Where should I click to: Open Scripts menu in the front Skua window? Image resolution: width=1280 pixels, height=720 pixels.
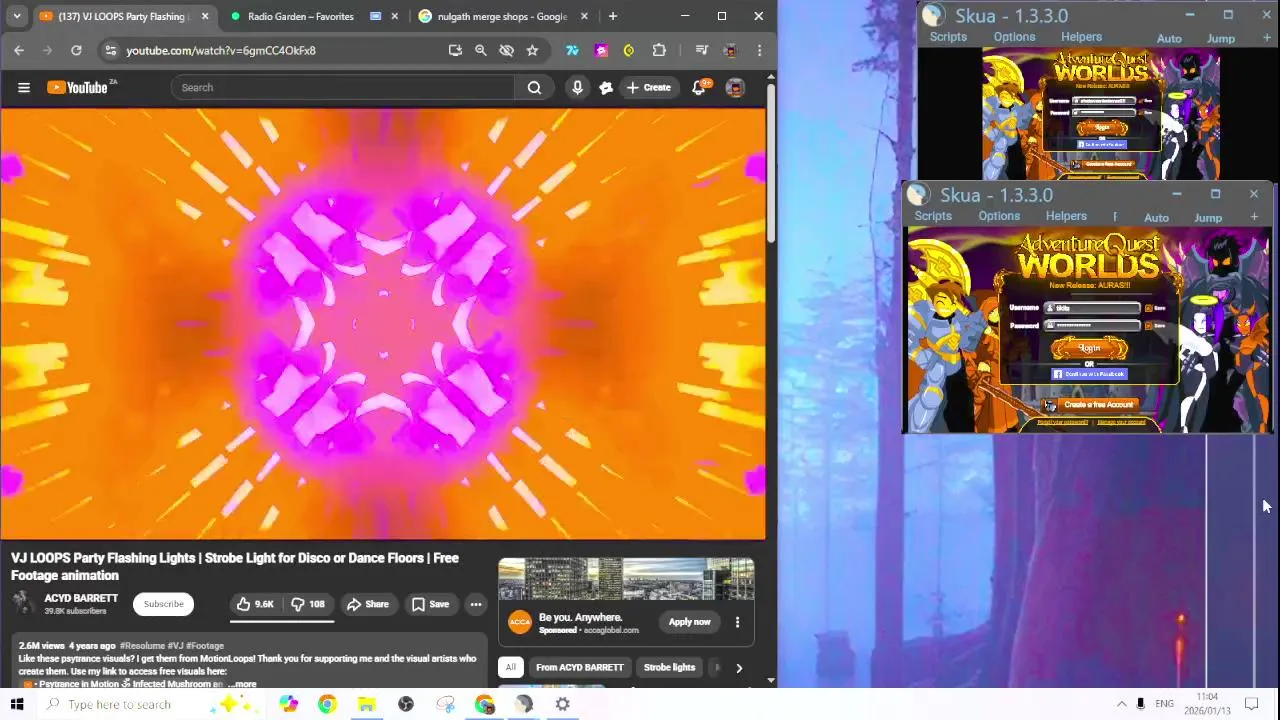[933, 216]
